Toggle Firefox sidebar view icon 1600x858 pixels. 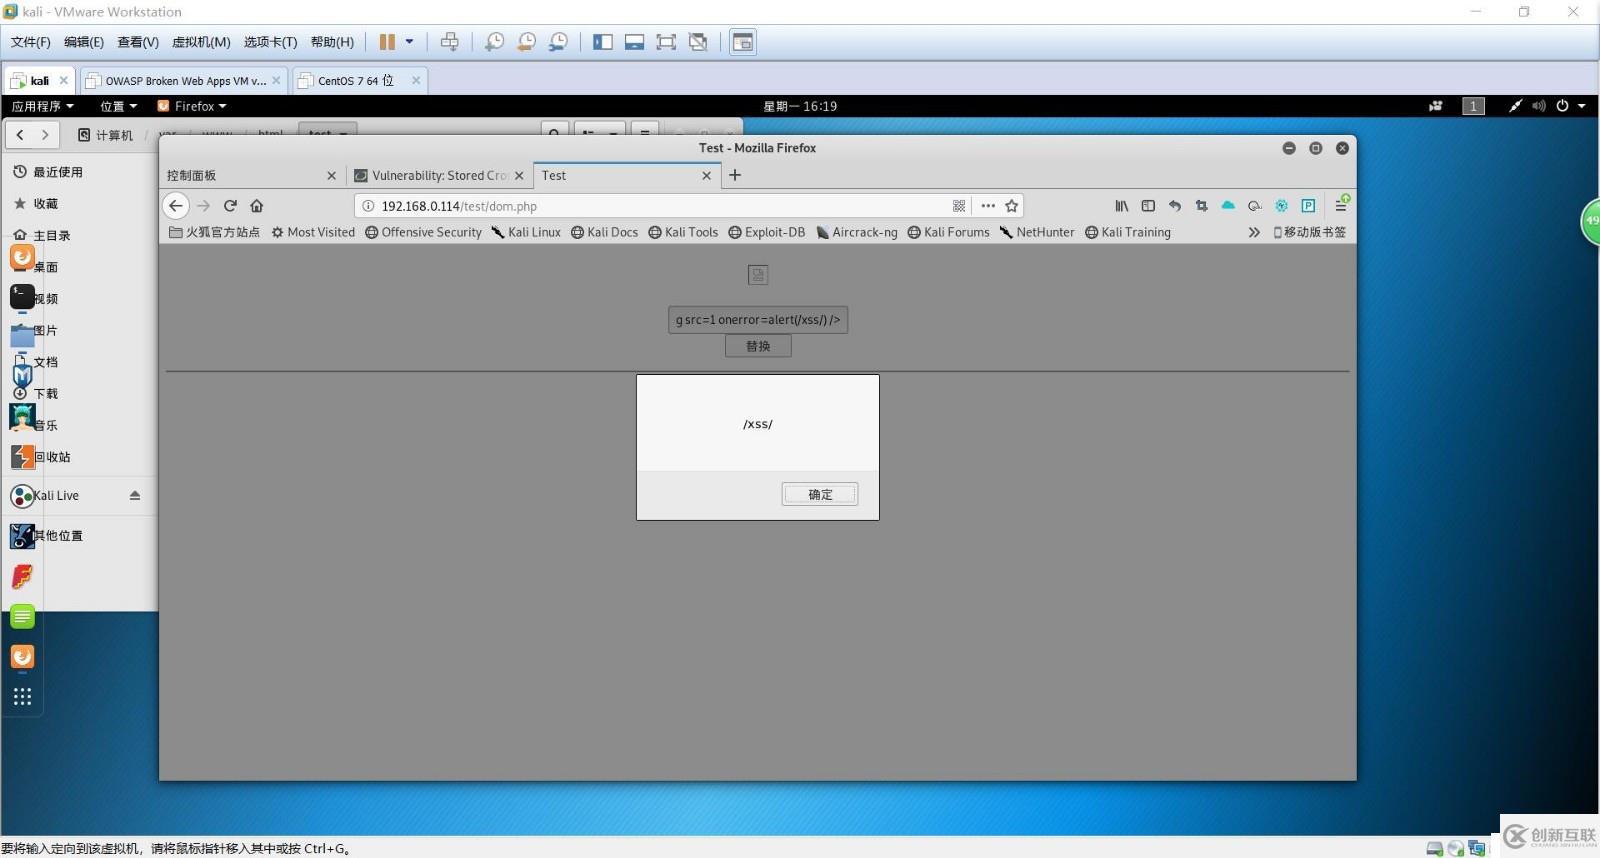coord(1148,206)
